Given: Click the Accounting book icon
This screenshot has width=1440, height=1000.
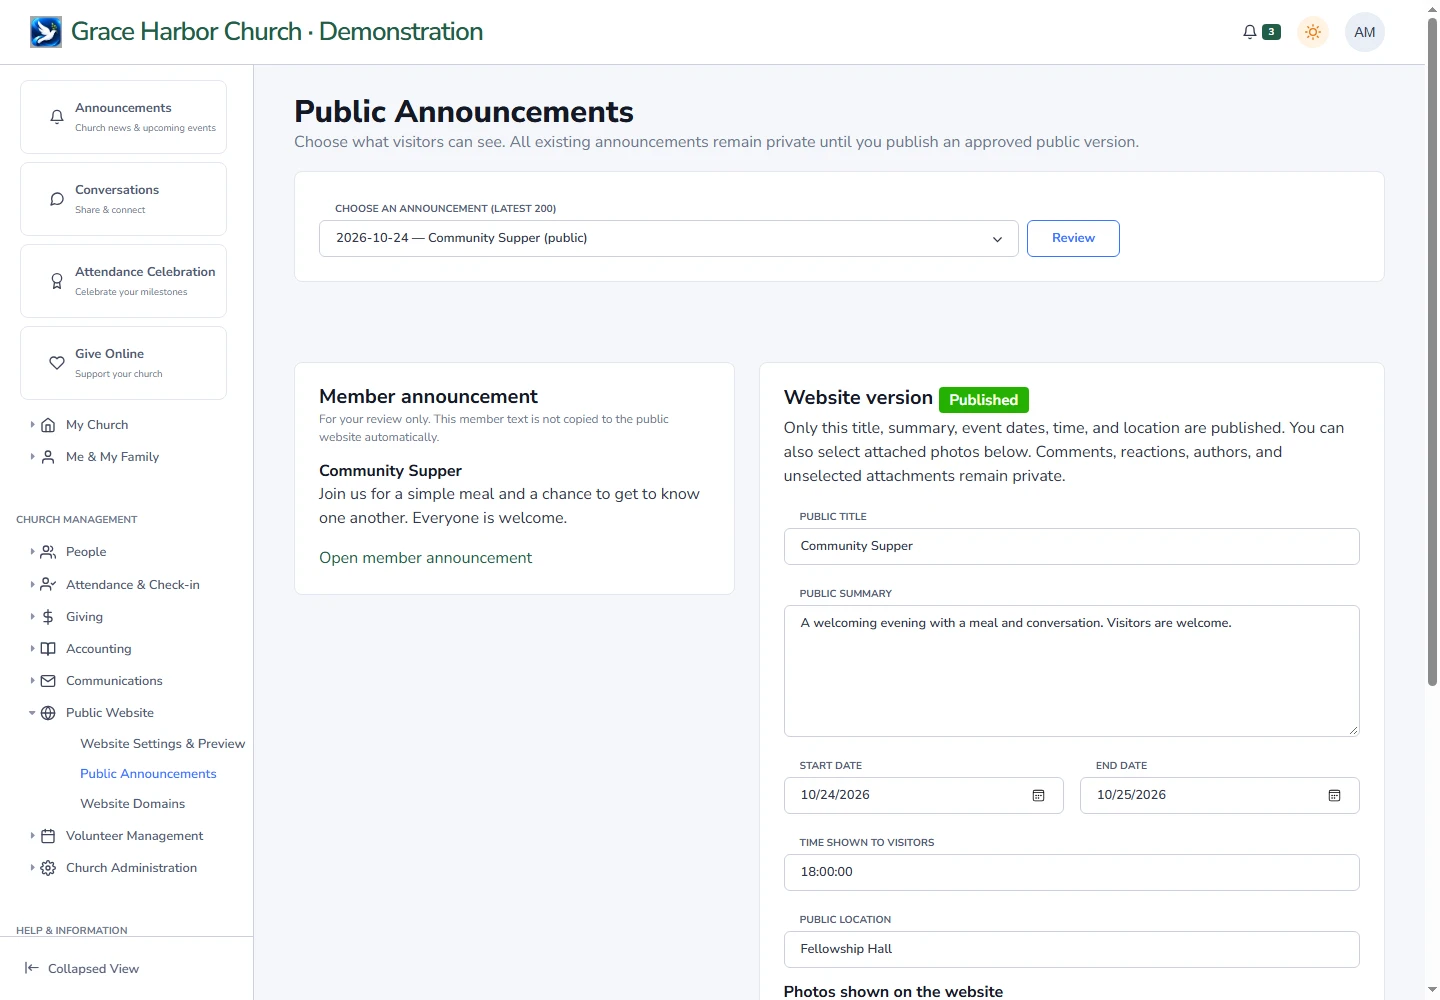Looking at the screenshot, I should pyautogui.click(x=48, y=649).
